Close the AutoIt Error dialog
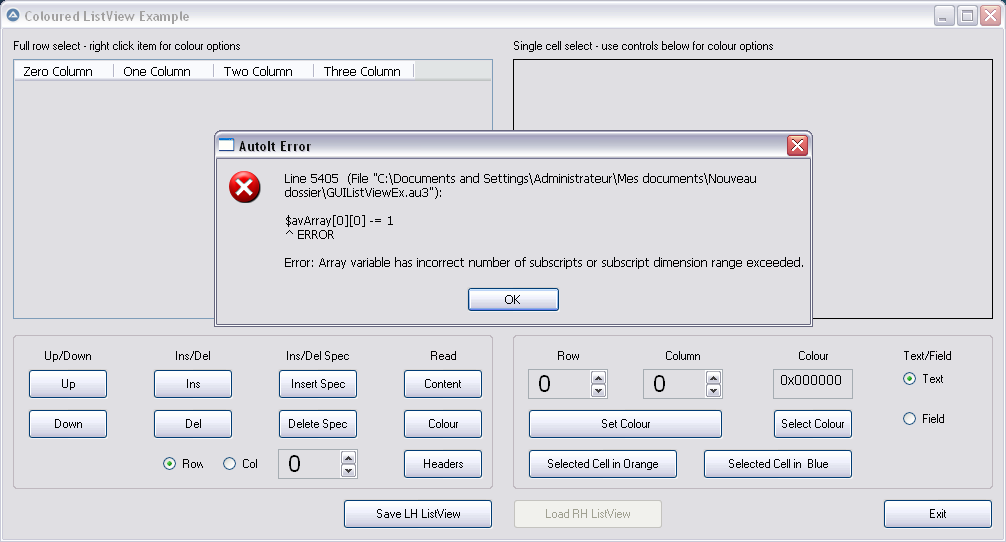The image size is (1006, 542). pos(797,146)
